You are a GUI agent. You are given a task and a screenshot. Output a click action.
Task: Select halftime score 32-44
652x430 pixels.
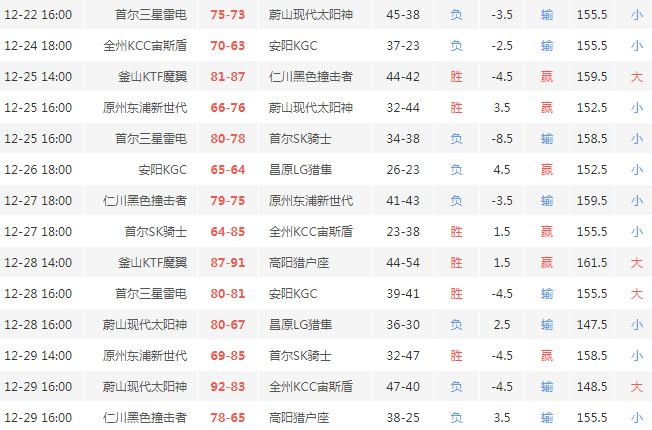403,108
